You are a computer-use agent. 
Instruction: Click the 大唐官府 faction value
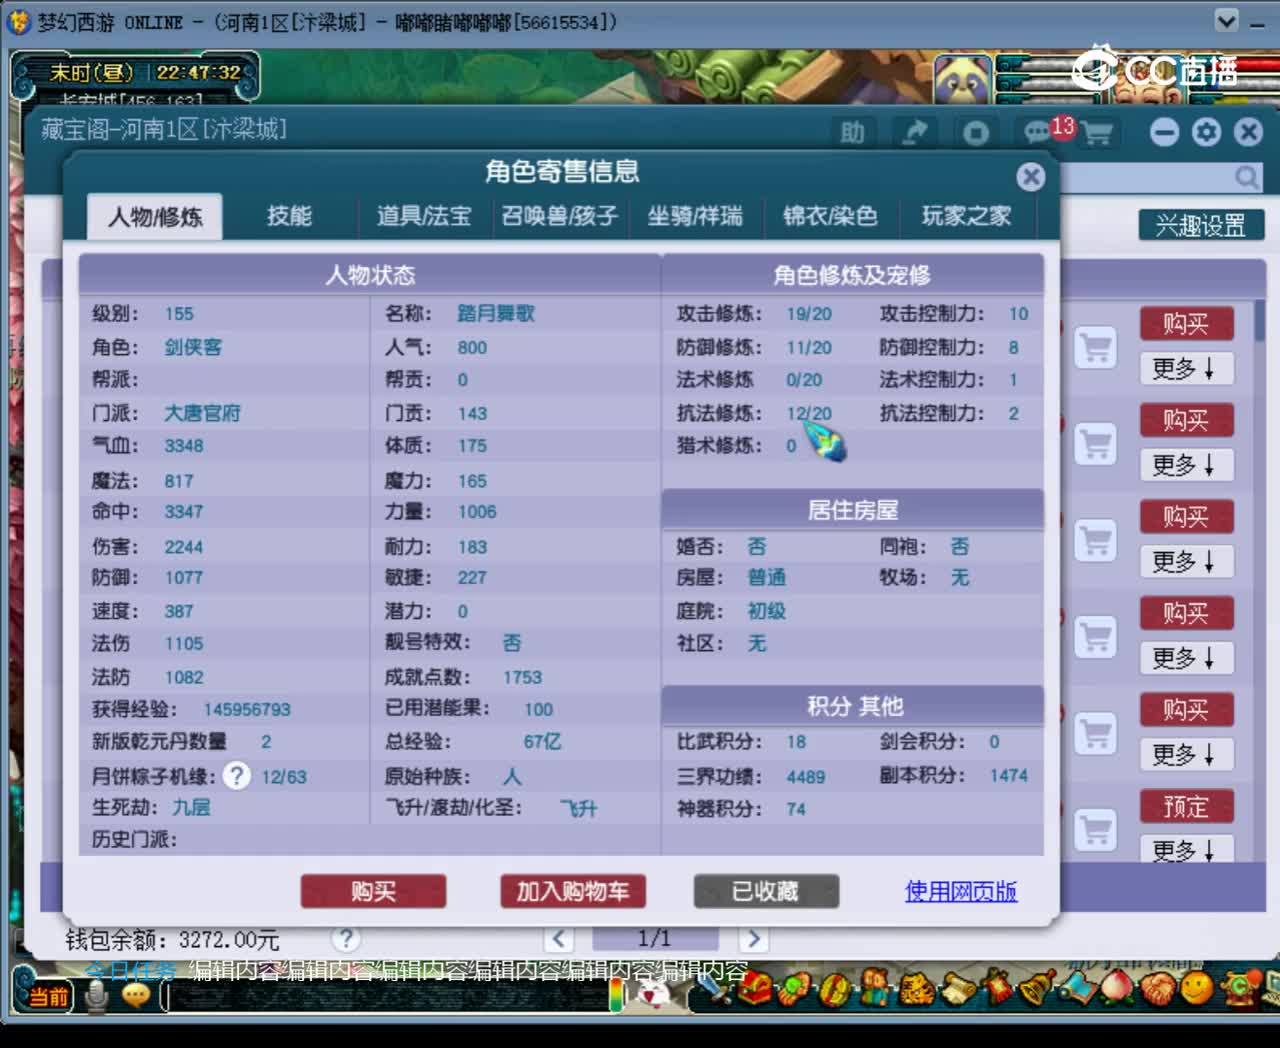(x=203, y=413)
